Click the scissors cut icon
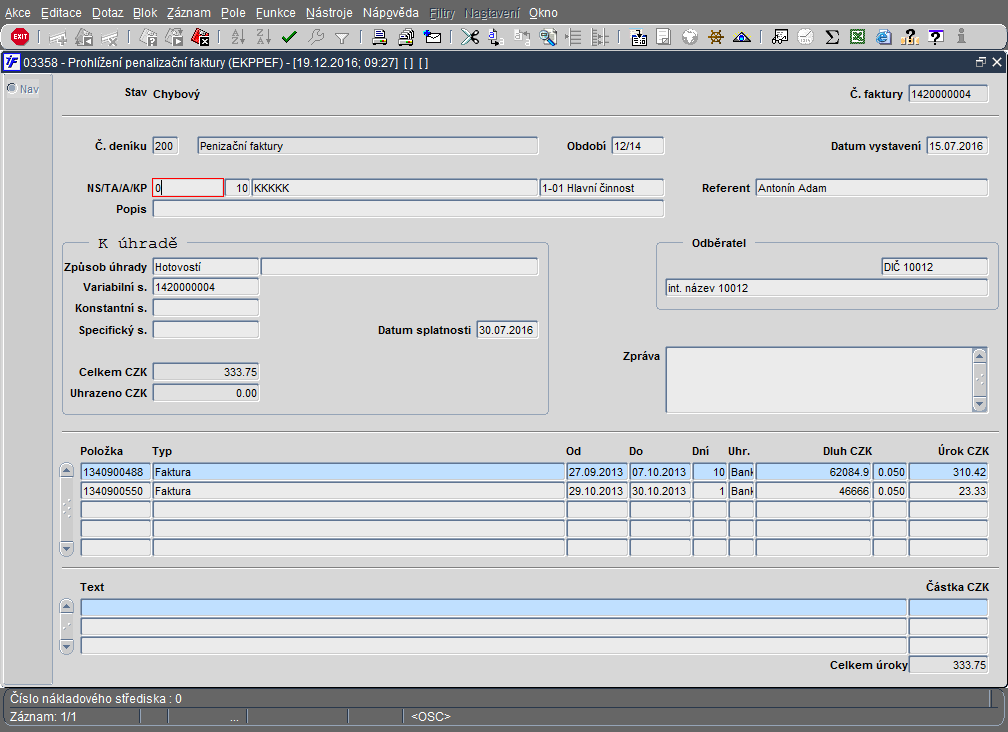 (468, 37)
